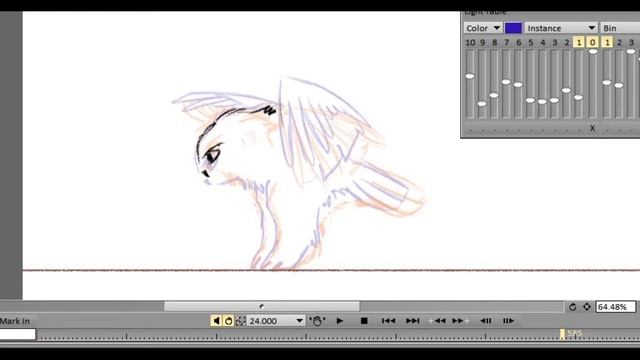The image size is (640, 360).
Task: Click opacity slider under frame 5
Action: (530, 84)
